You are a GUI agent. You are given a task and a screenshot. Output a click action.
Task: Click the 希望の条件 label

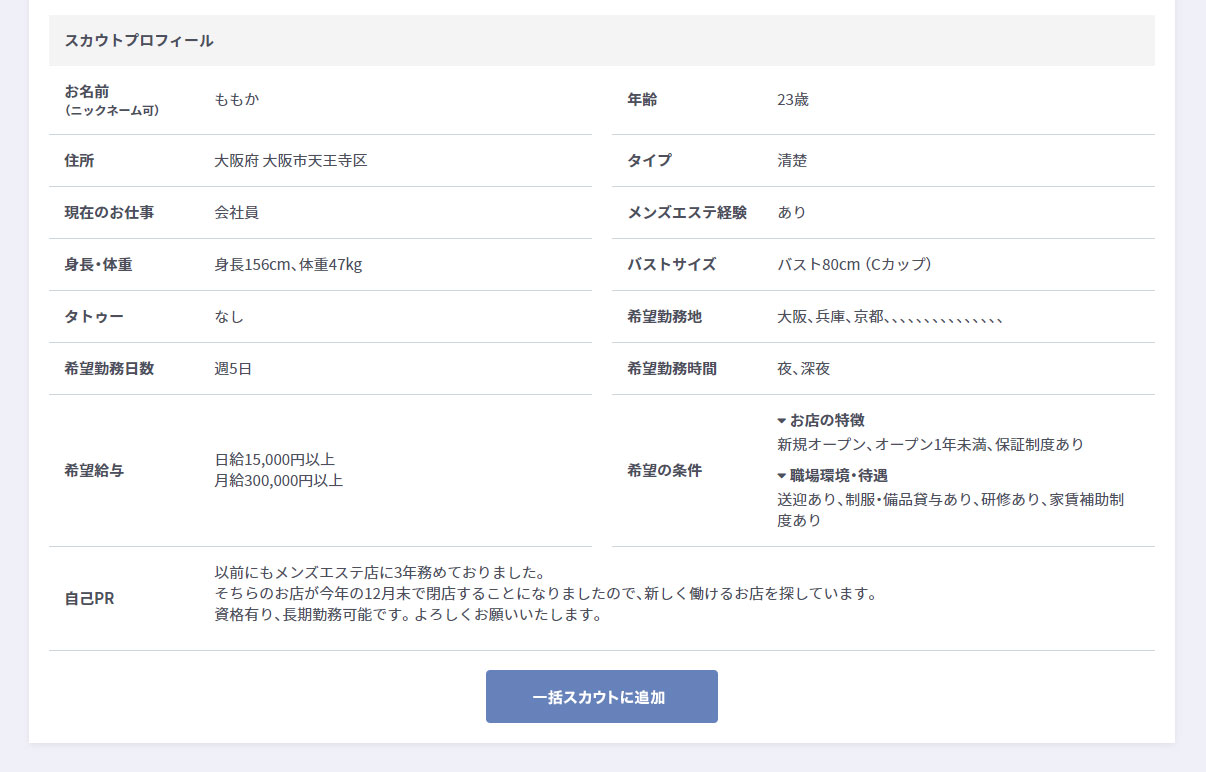[665, 470]
